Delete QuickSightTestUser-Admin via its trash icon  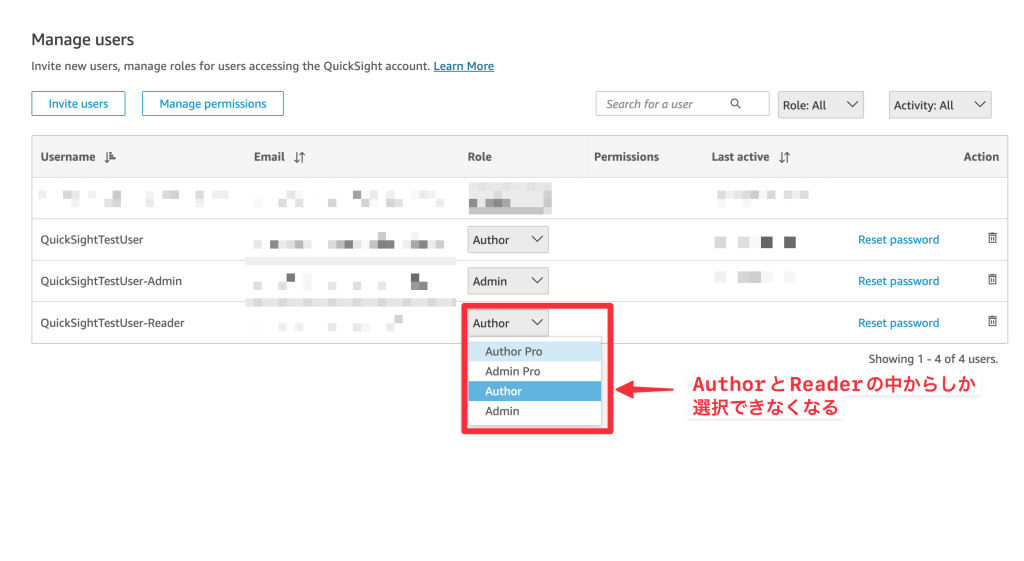tap(992, 280)
